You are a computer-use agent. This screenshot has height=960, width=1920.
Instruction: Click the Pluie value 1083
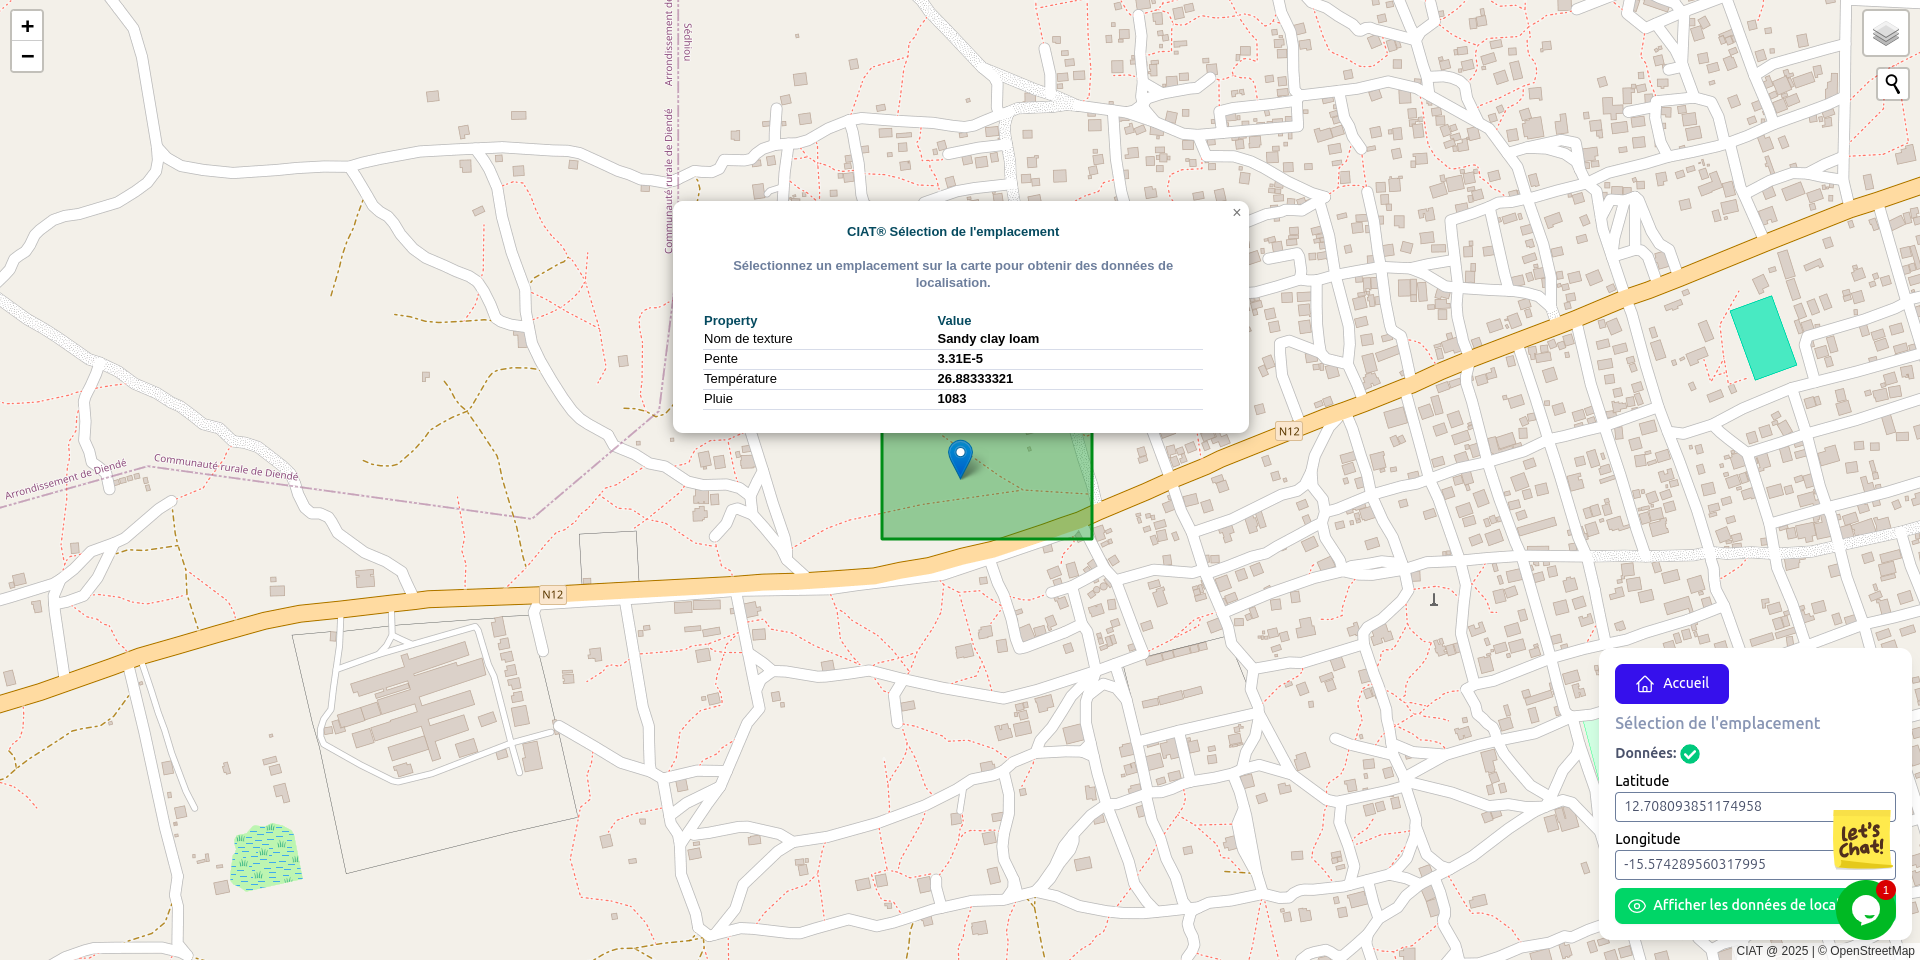coord(952,399)
